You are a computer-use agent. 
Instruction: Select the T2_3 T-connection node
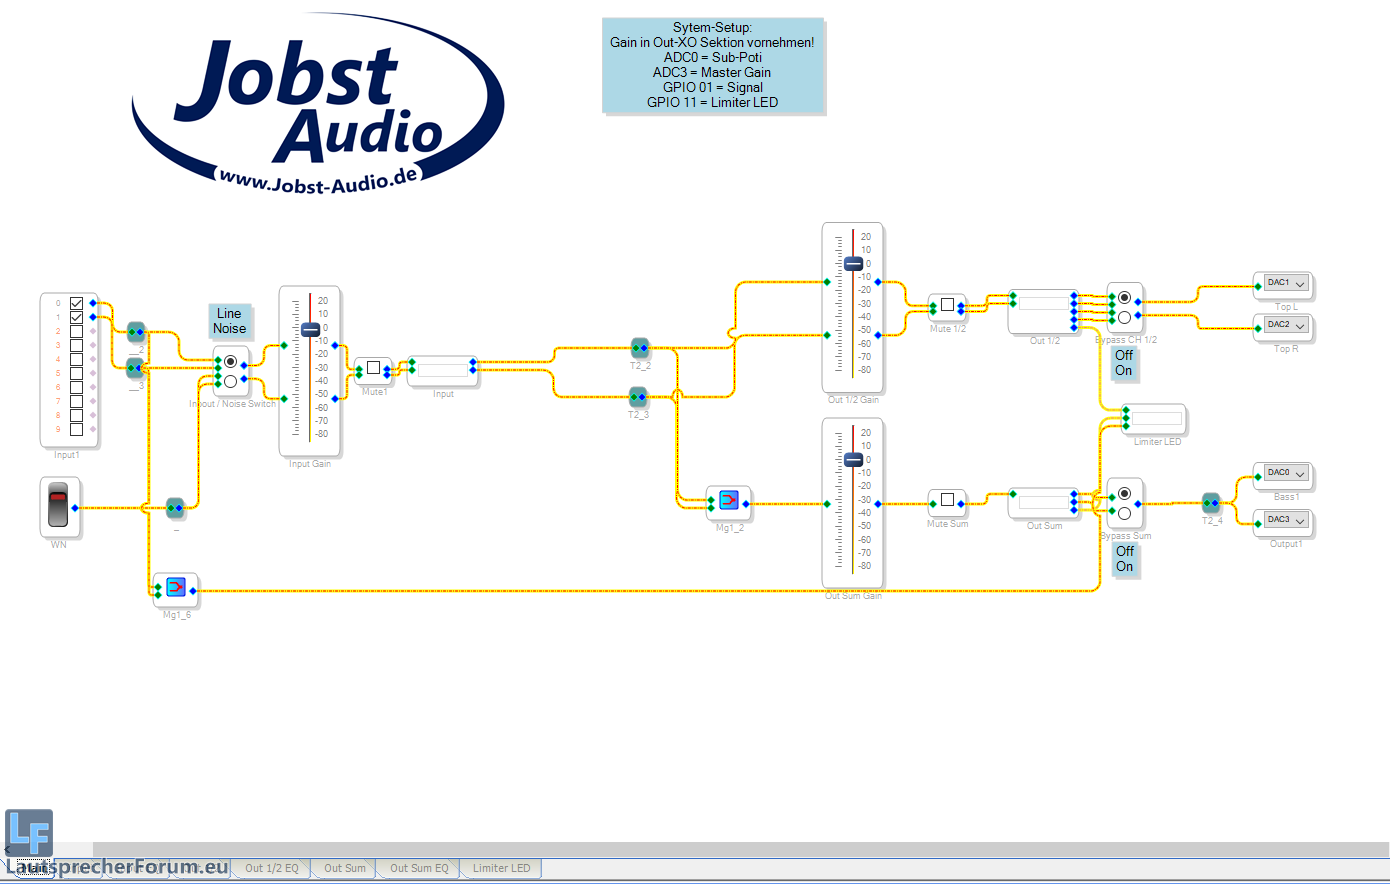tap(638, 396)
